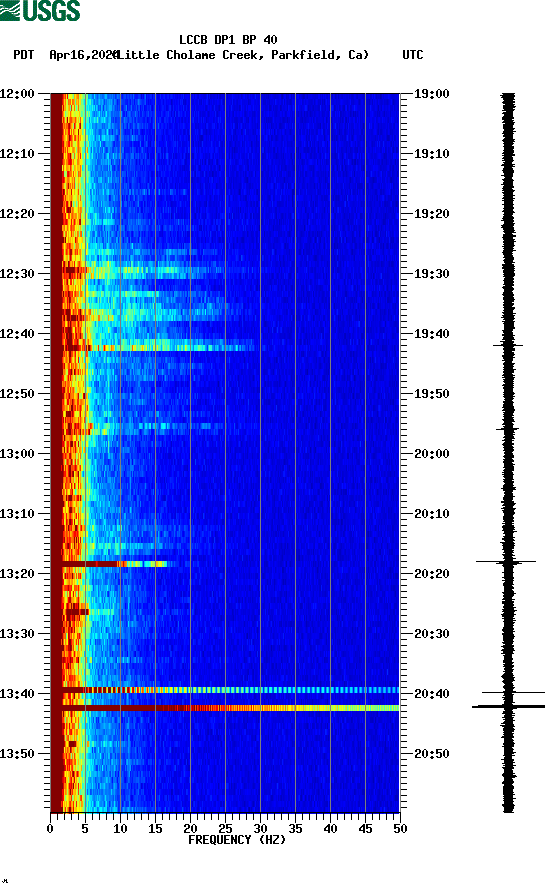Image resolution: width=552 pixels, height=892 pixels.
Task: Click the '19:30' UTC time label
Action: coord(431,274)
